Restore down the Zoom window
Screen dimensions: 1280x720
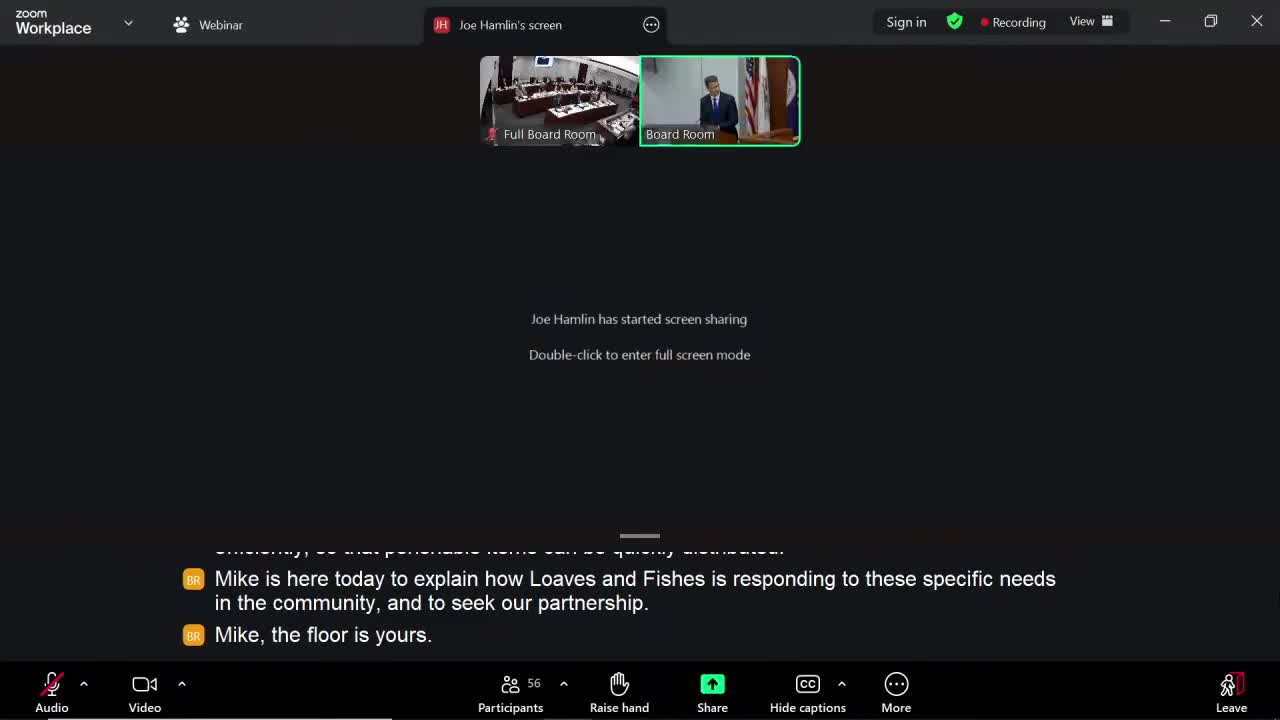pos(1211,21)
